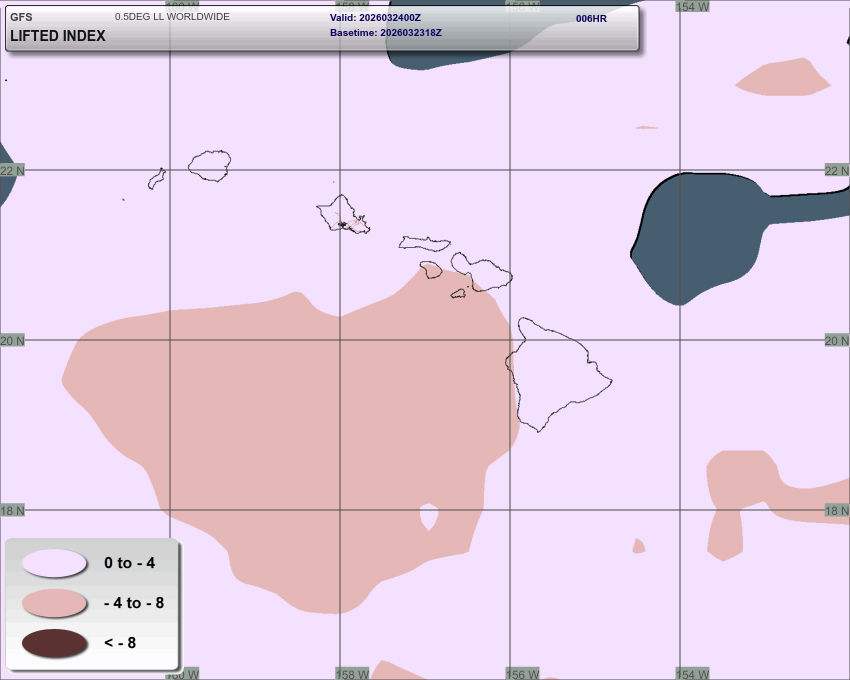Viewport: 850px width, 680px height.
Task: Click the left 20 N latitude label
Action: pyautogui.click(x=12, y=340)
